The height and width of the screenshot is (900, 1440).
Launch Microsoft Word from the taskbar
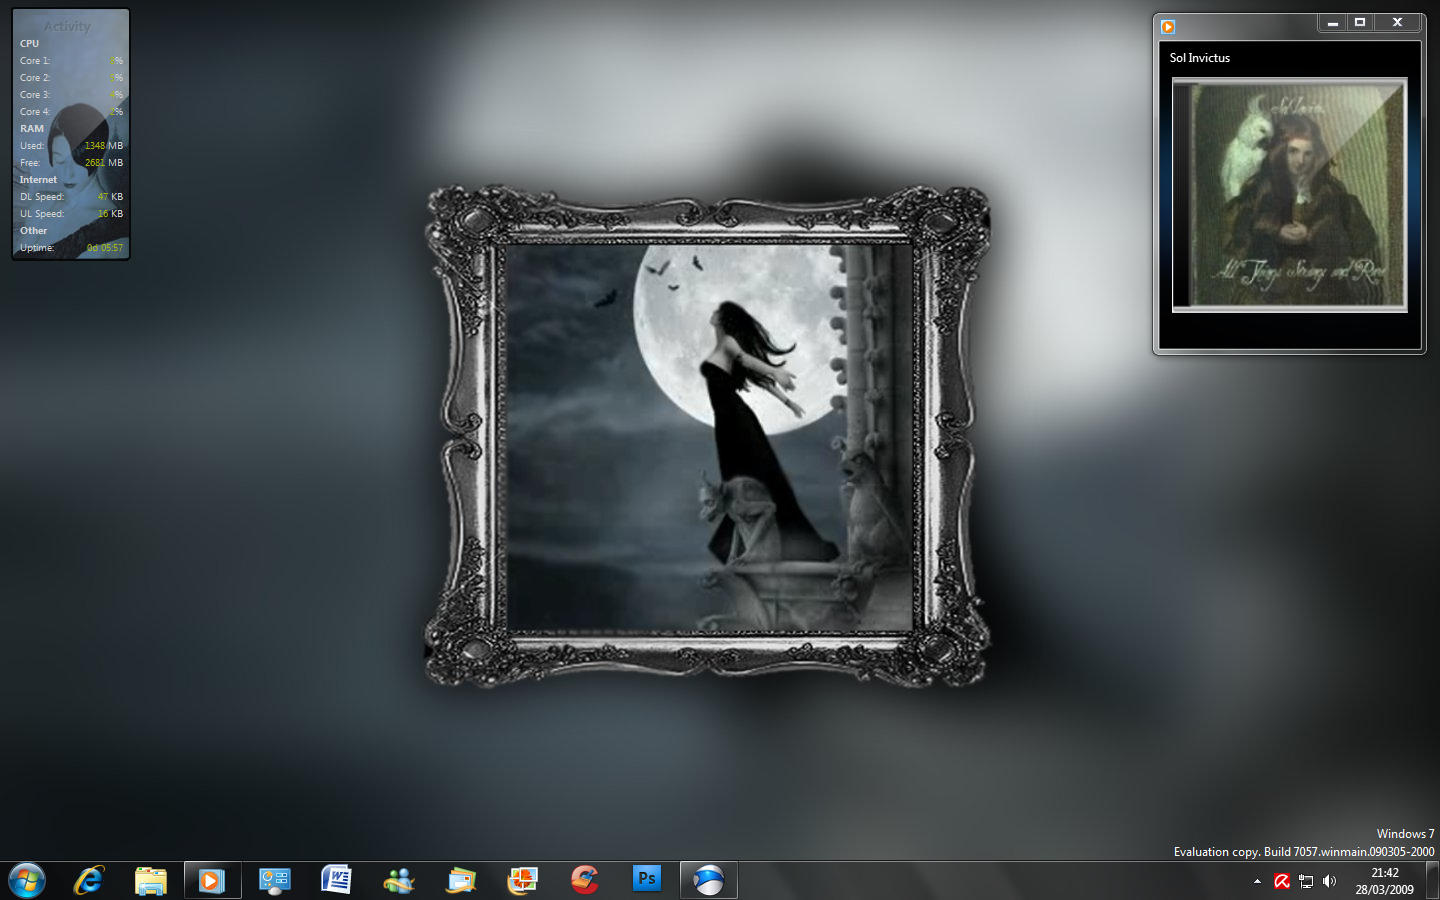click(336, 880)
